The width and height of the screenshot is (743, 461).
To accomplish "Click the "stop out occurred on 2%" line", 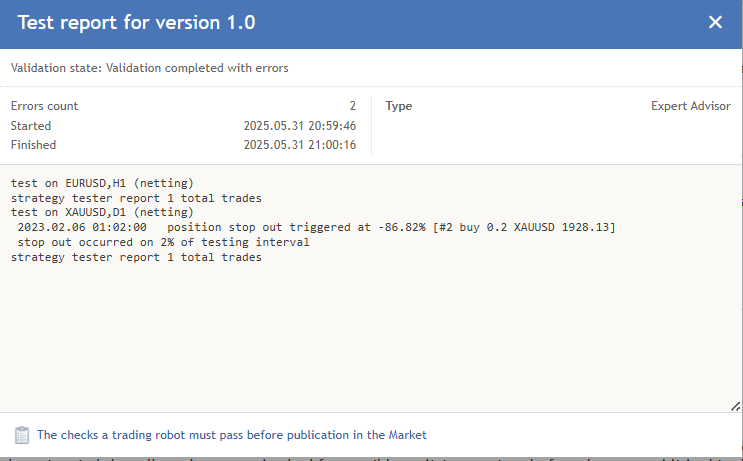I will [x=163, y=242].
